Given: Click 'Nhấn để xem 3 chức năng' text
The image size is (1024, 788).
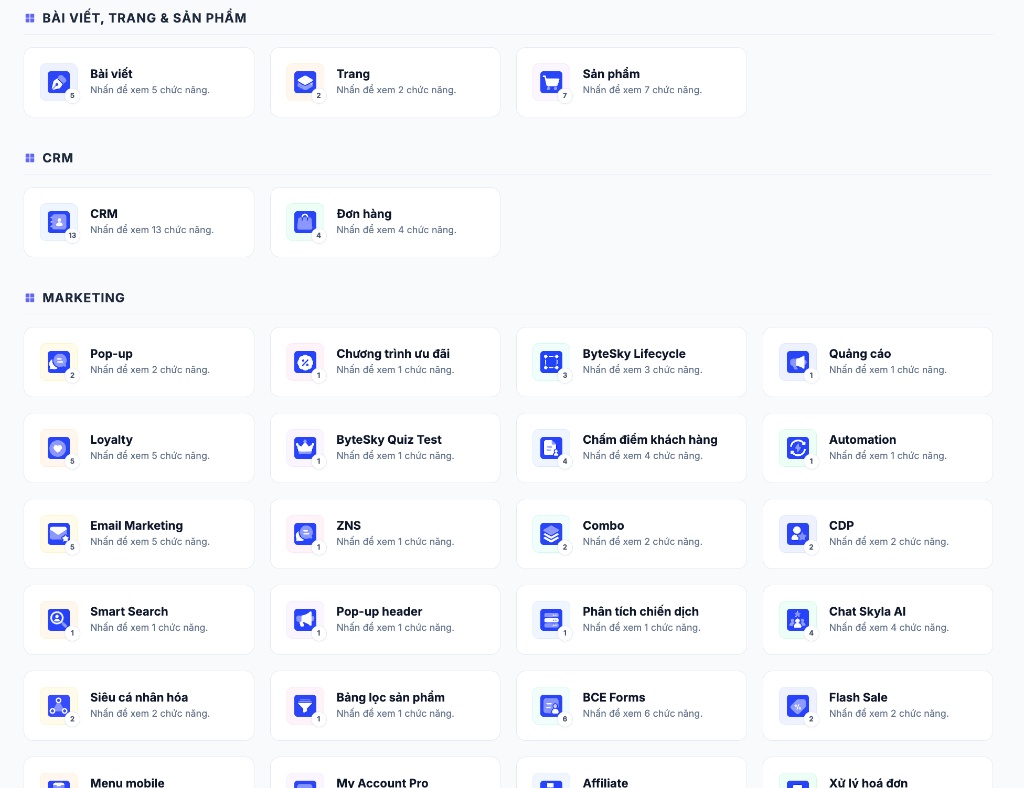Looking at the screenshot, I should pos(643,370).
